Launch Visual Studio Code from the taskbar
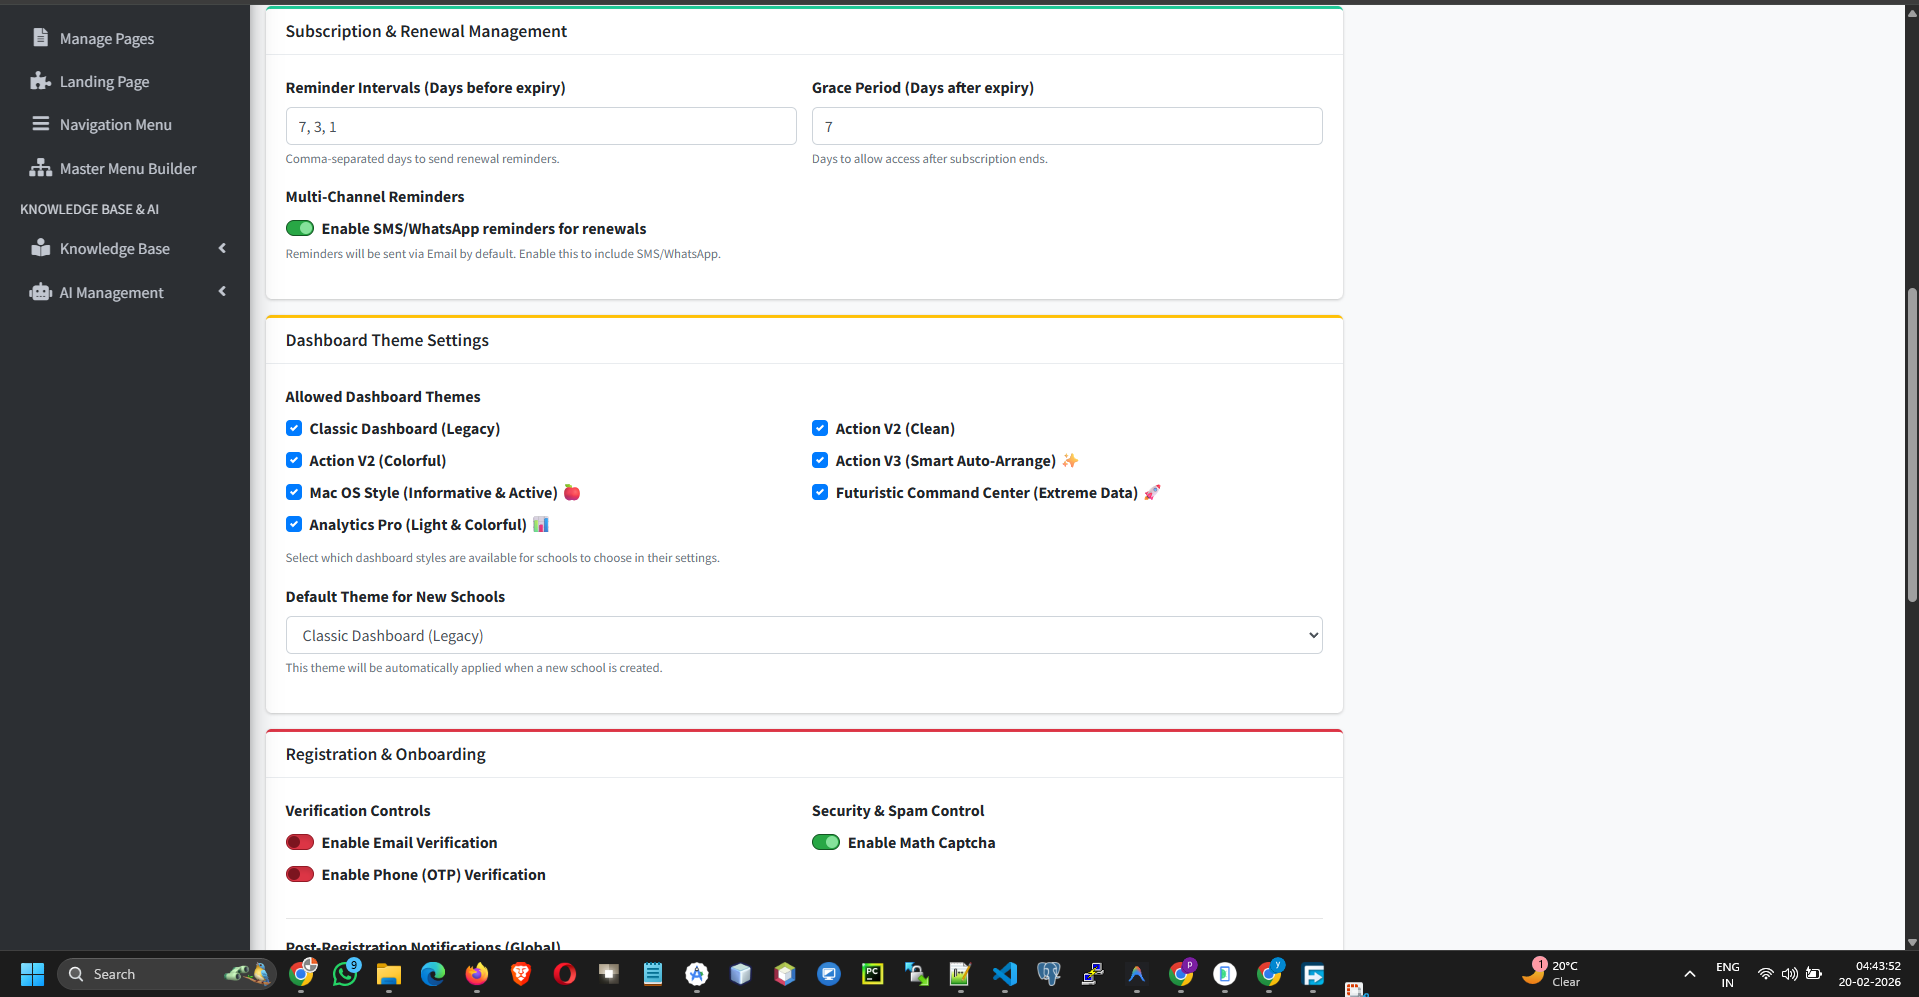The image size is (1919, 997). click(x=1005, y=973)
